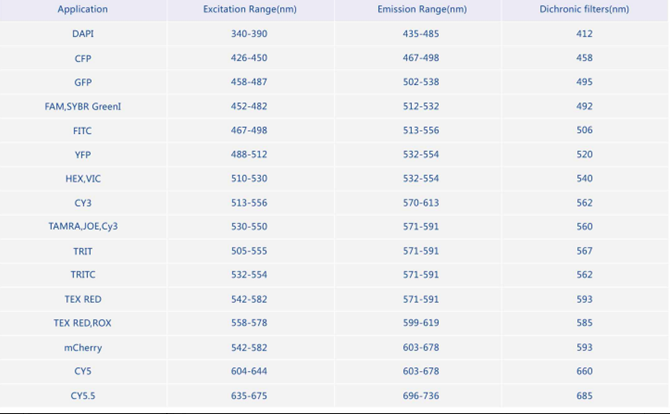670x414 pixels.
Task: Click the Excitation Range(nm) column header
Action: coord(251,10)
